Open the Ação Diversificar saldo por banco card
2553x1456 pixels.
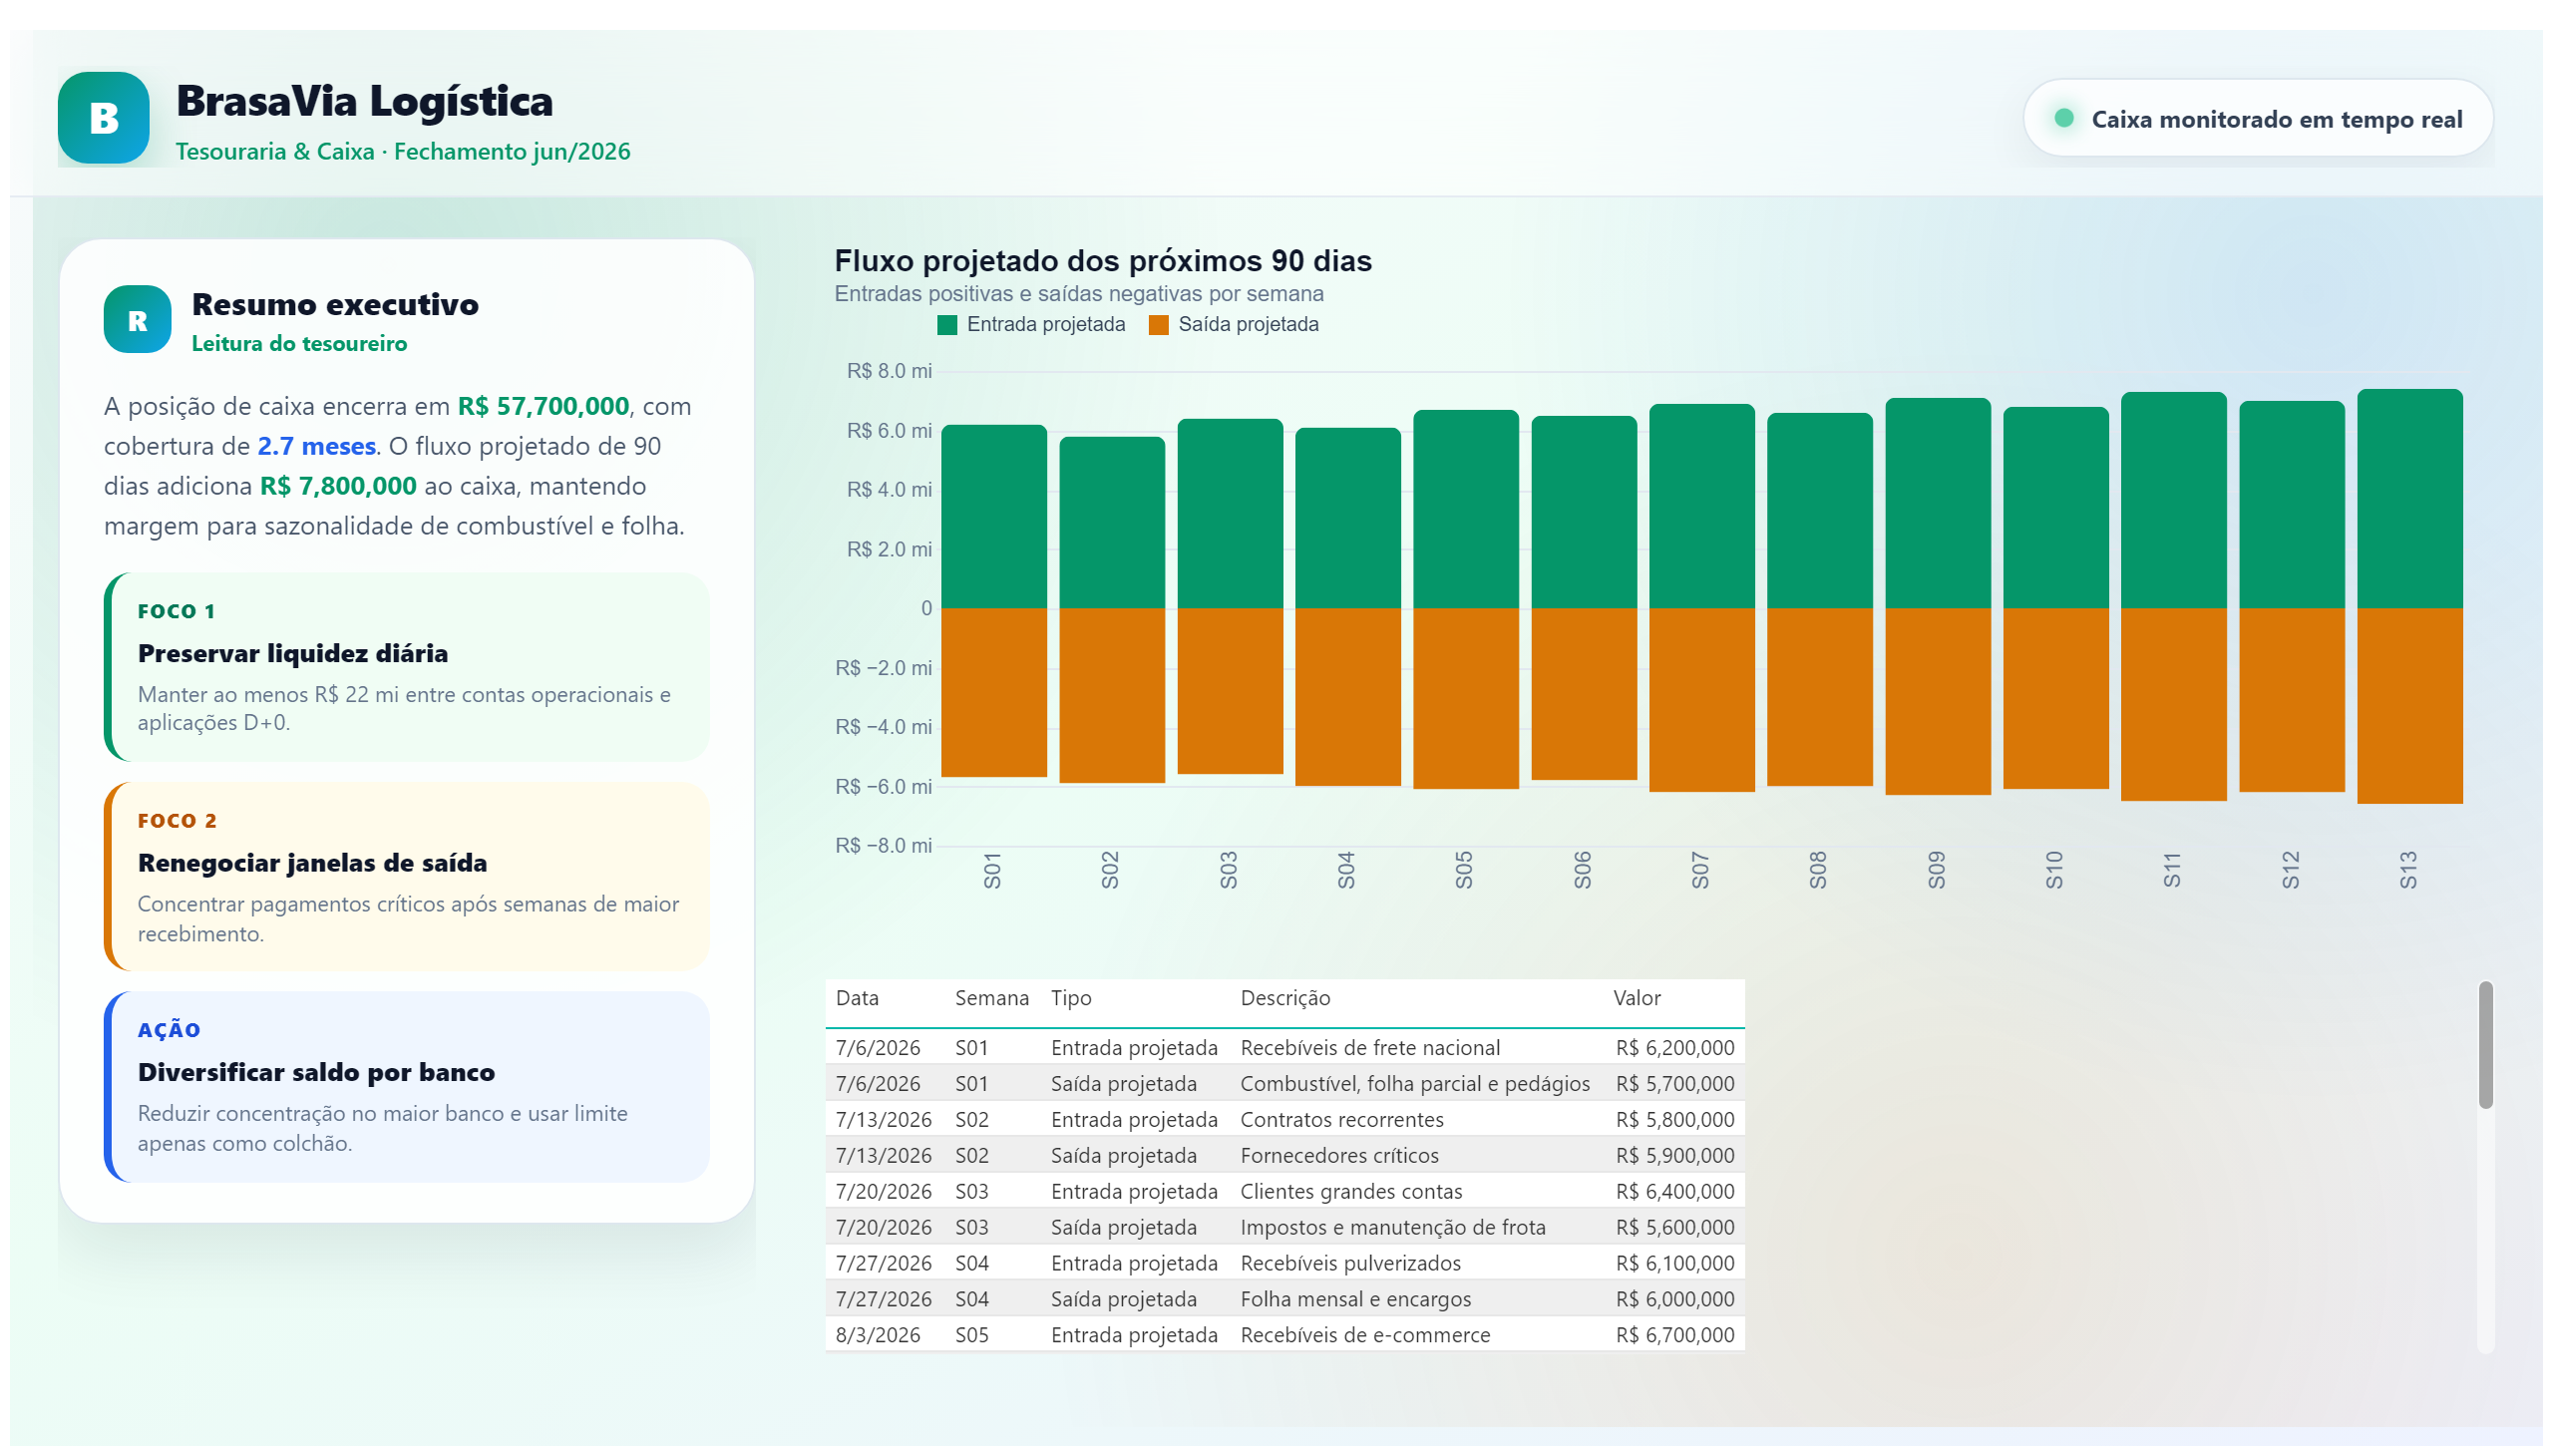click(407, 1087)
